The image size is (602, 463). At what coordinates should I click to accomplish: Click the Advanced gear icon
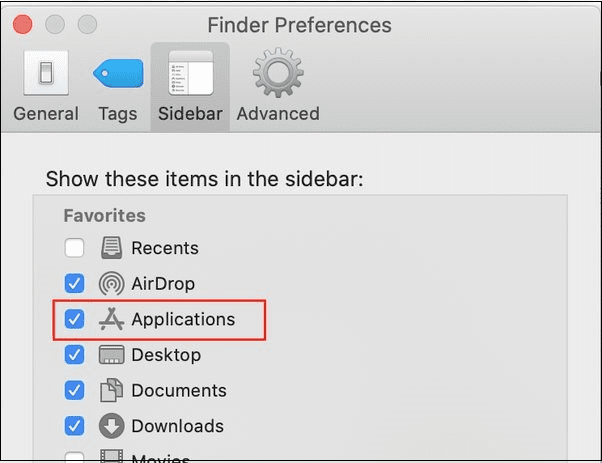(x=277, y=73)
